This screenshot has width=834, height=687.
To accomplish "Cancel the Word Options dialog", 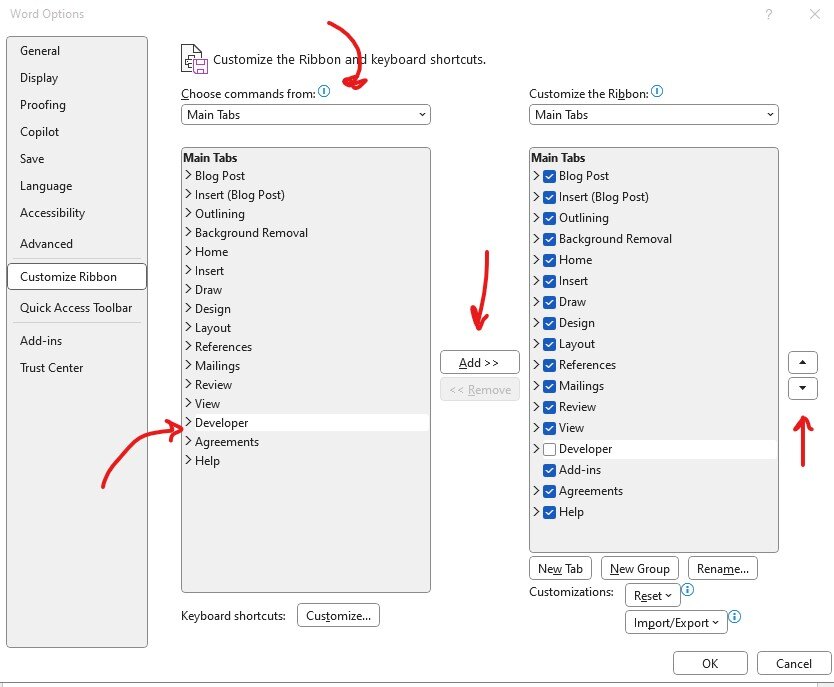I will (794, 664).
